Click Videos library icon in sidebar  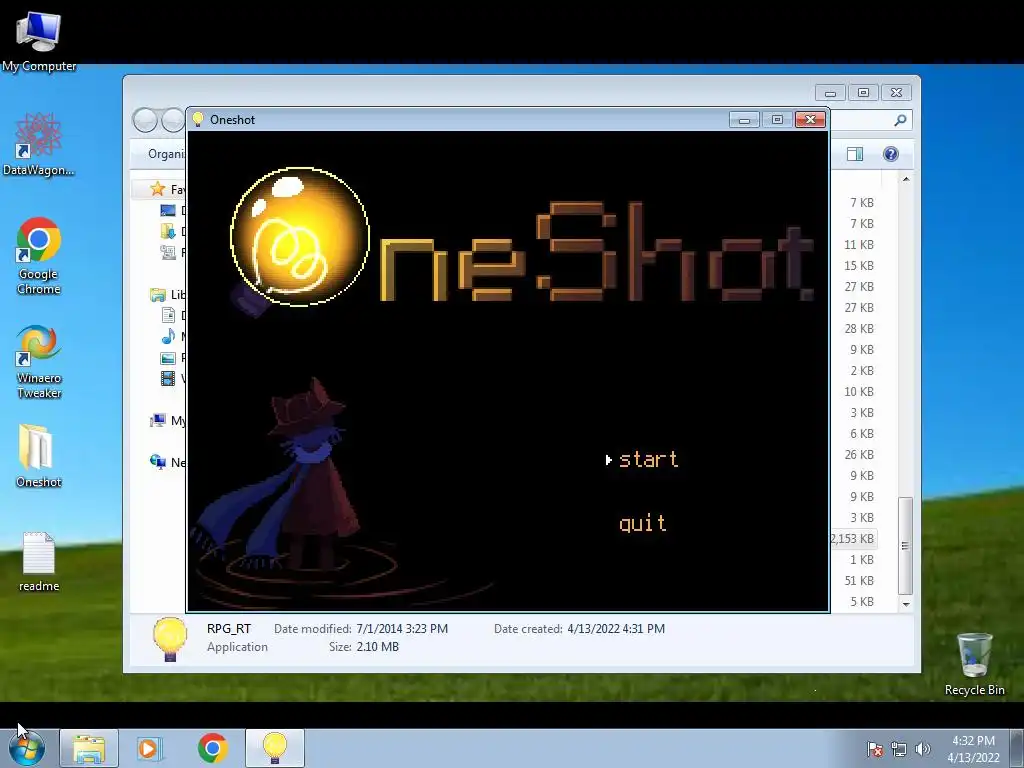click(x=168, y=379)
